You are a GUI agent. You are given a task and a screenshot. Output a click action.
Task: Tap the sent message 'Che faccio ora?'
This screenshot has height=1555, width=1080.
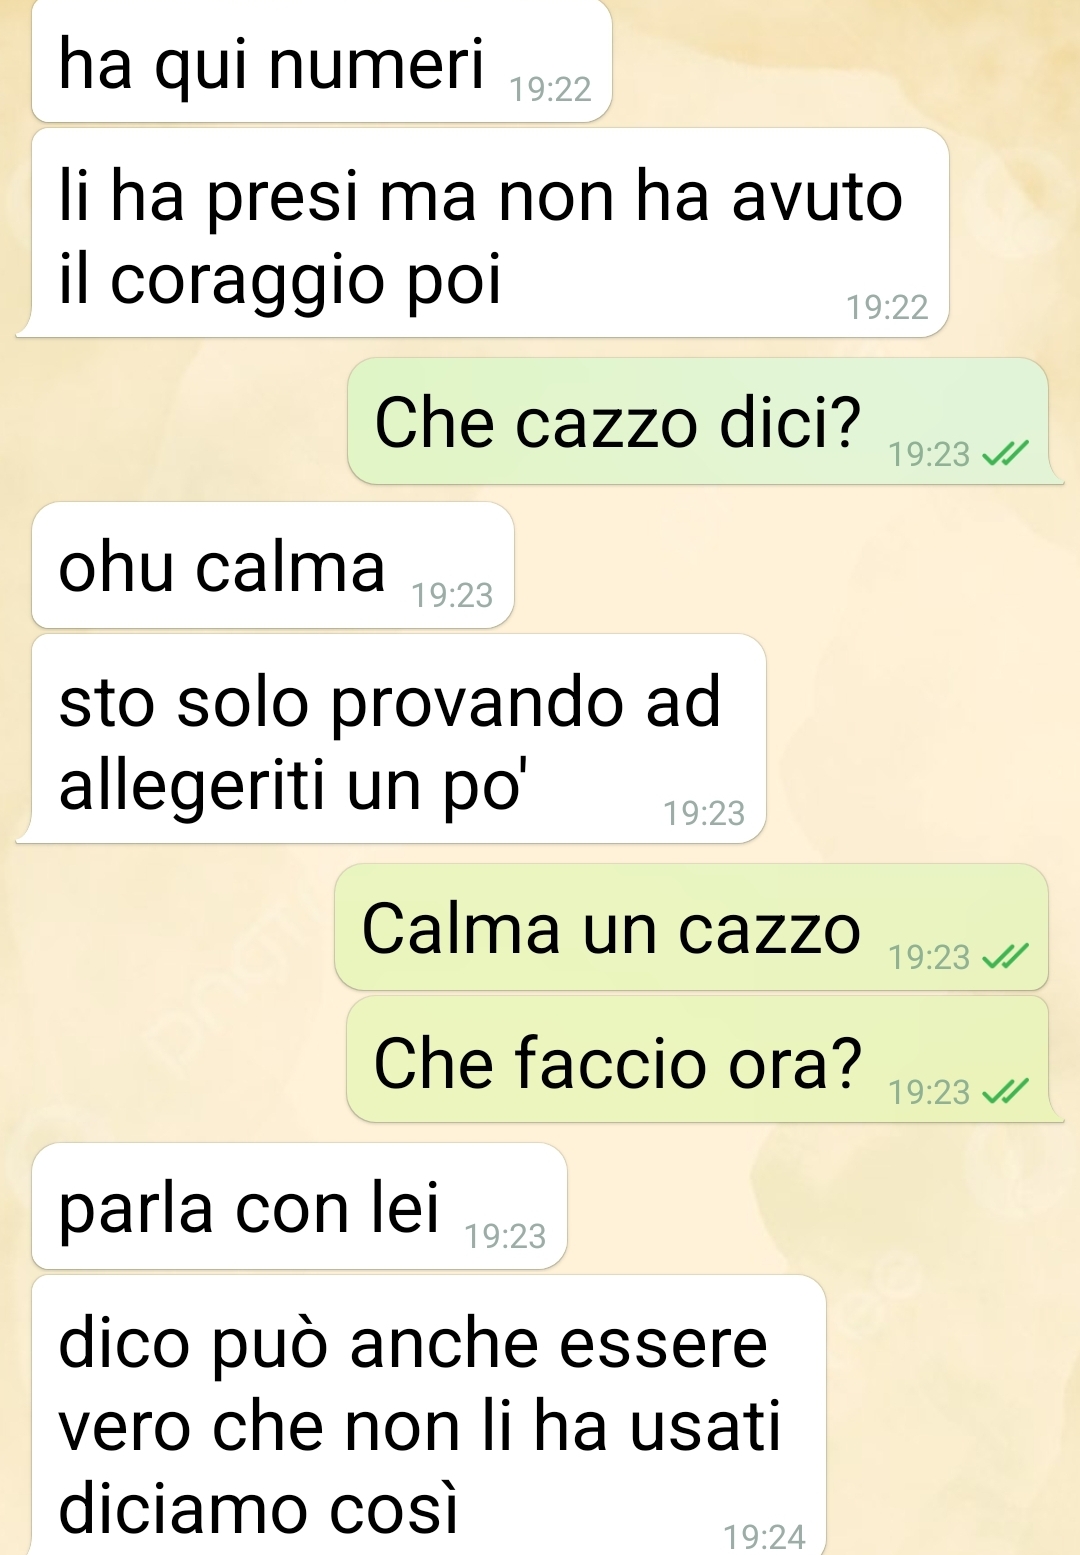[697, 1060]
